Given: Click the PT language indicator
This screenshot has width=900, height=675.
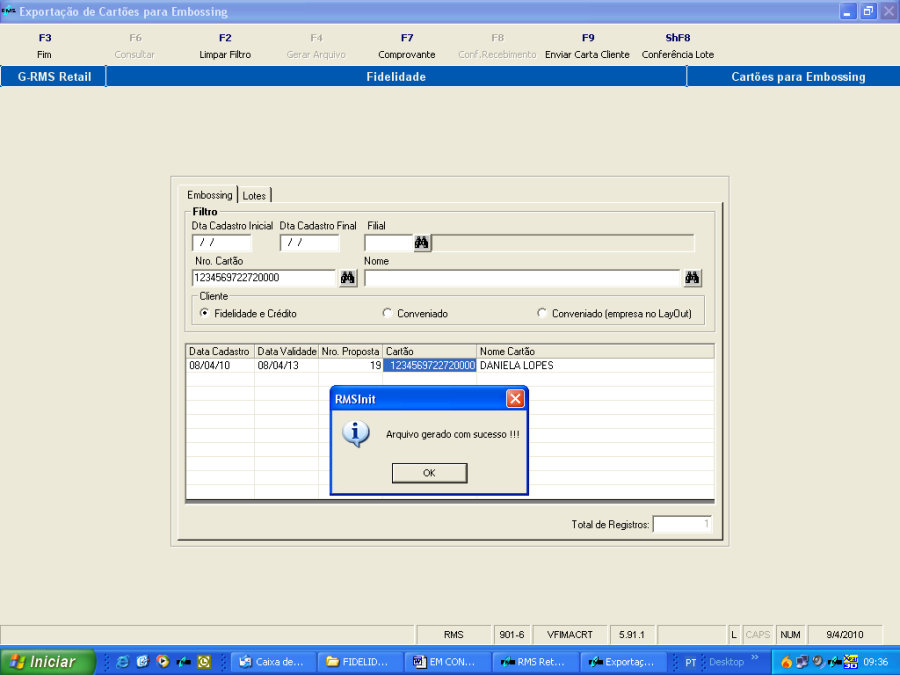Looking at the screenshot, I should [690, 662].
